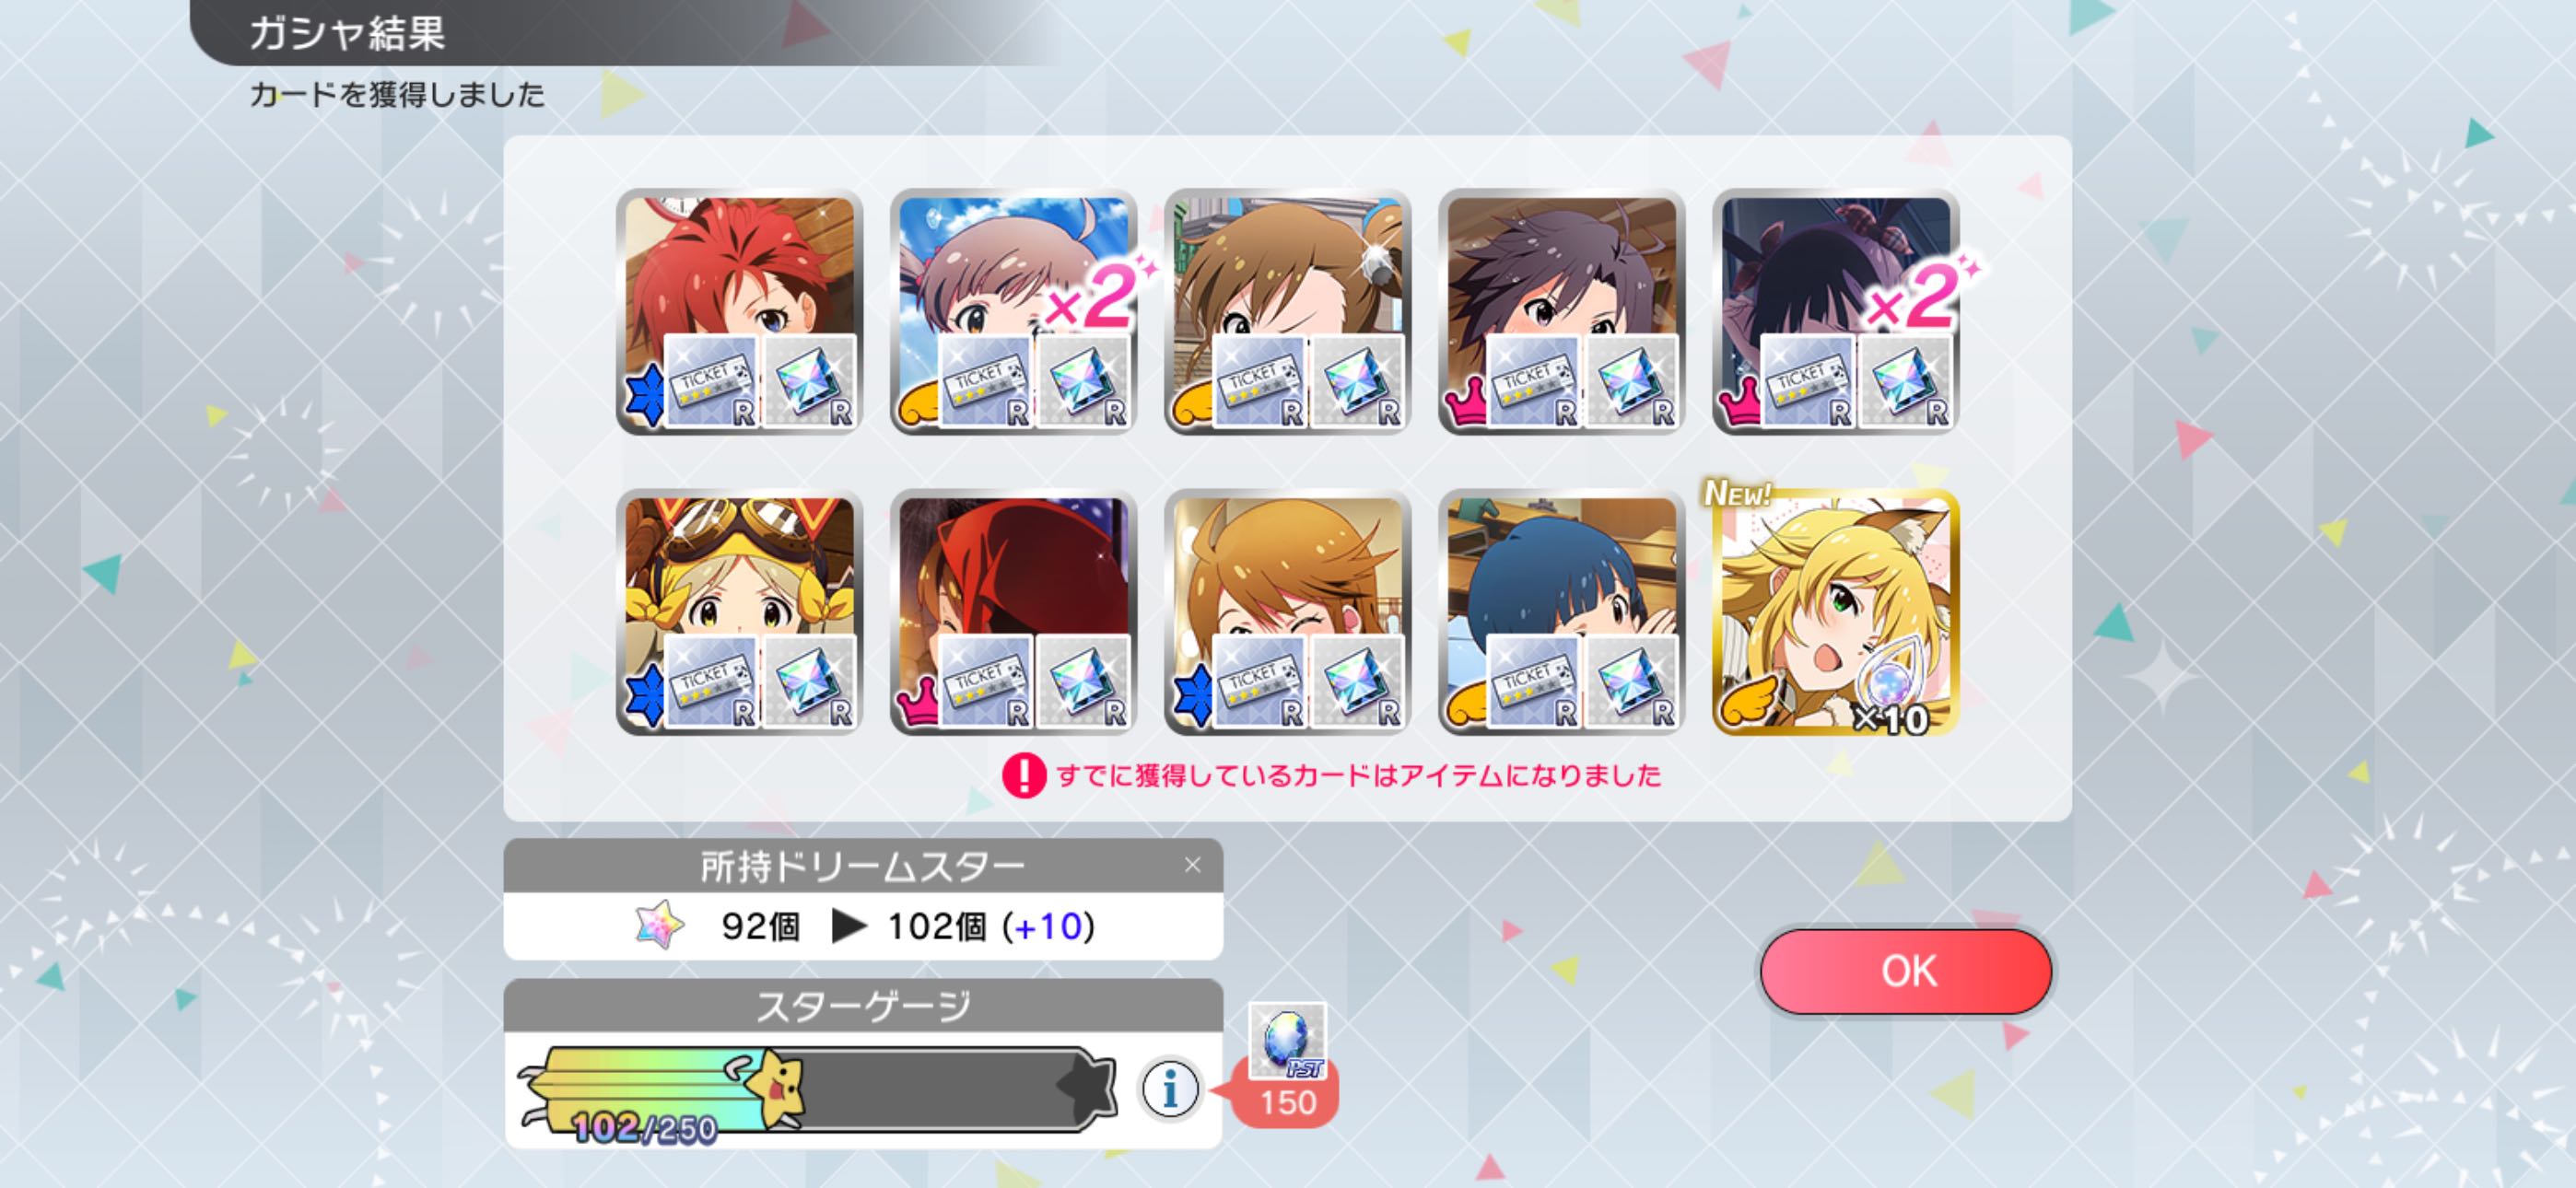The height and width of the screenshot is (1188, 2576).
Task: Click the paid jewel icon above 150
Action: [x=1287, y=1041]
